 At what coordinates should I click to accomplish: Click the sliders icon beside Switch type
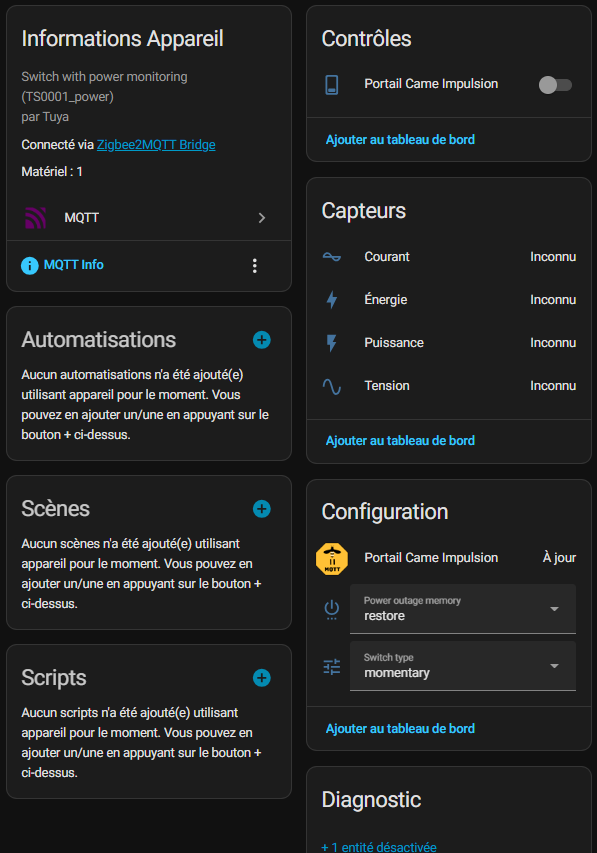[x=331, y=665]
